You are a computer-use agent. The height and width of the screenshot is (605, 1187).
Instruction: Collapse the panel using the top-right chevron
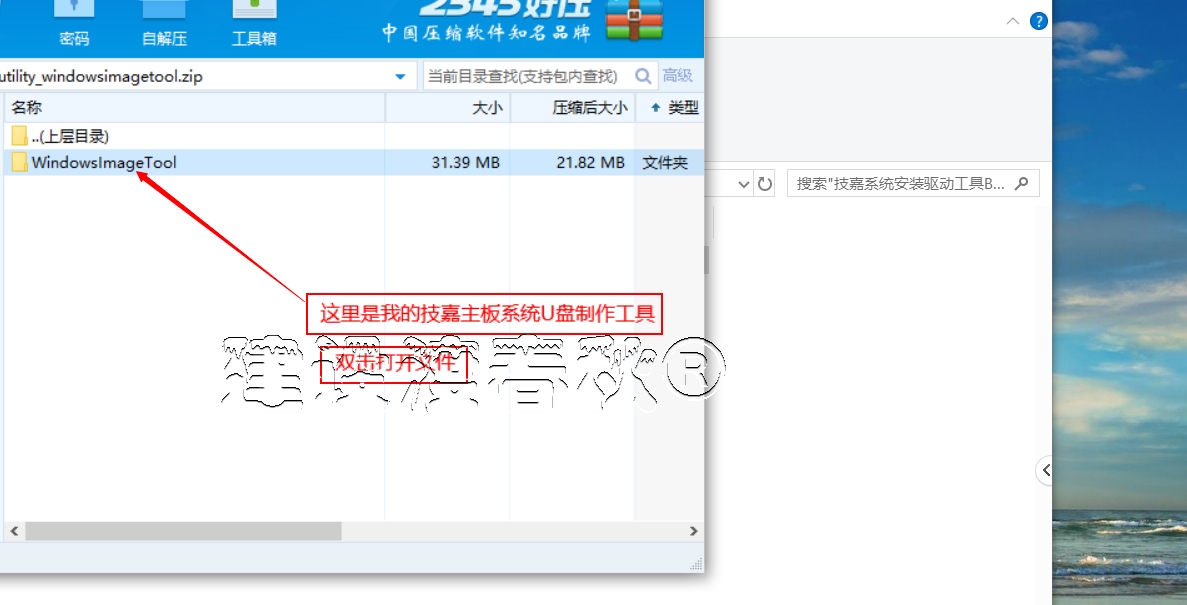point(1011,20)
